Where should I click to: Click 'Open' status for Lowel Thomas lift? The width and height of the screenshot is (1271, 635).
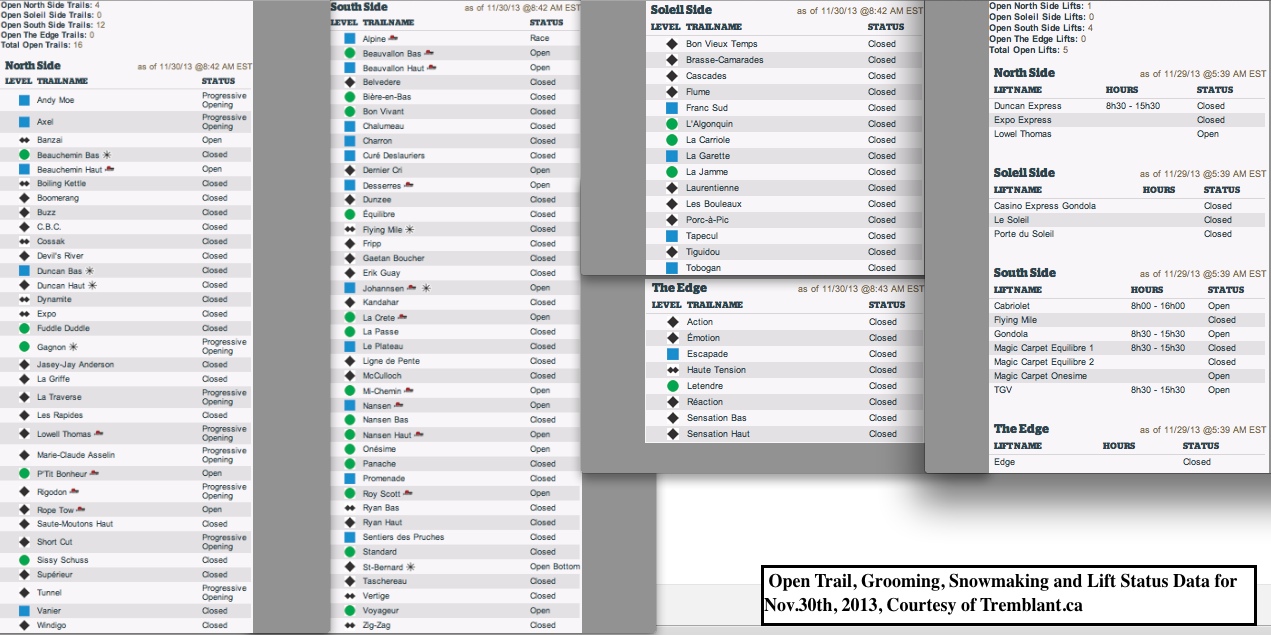[x=1208, y=134]
